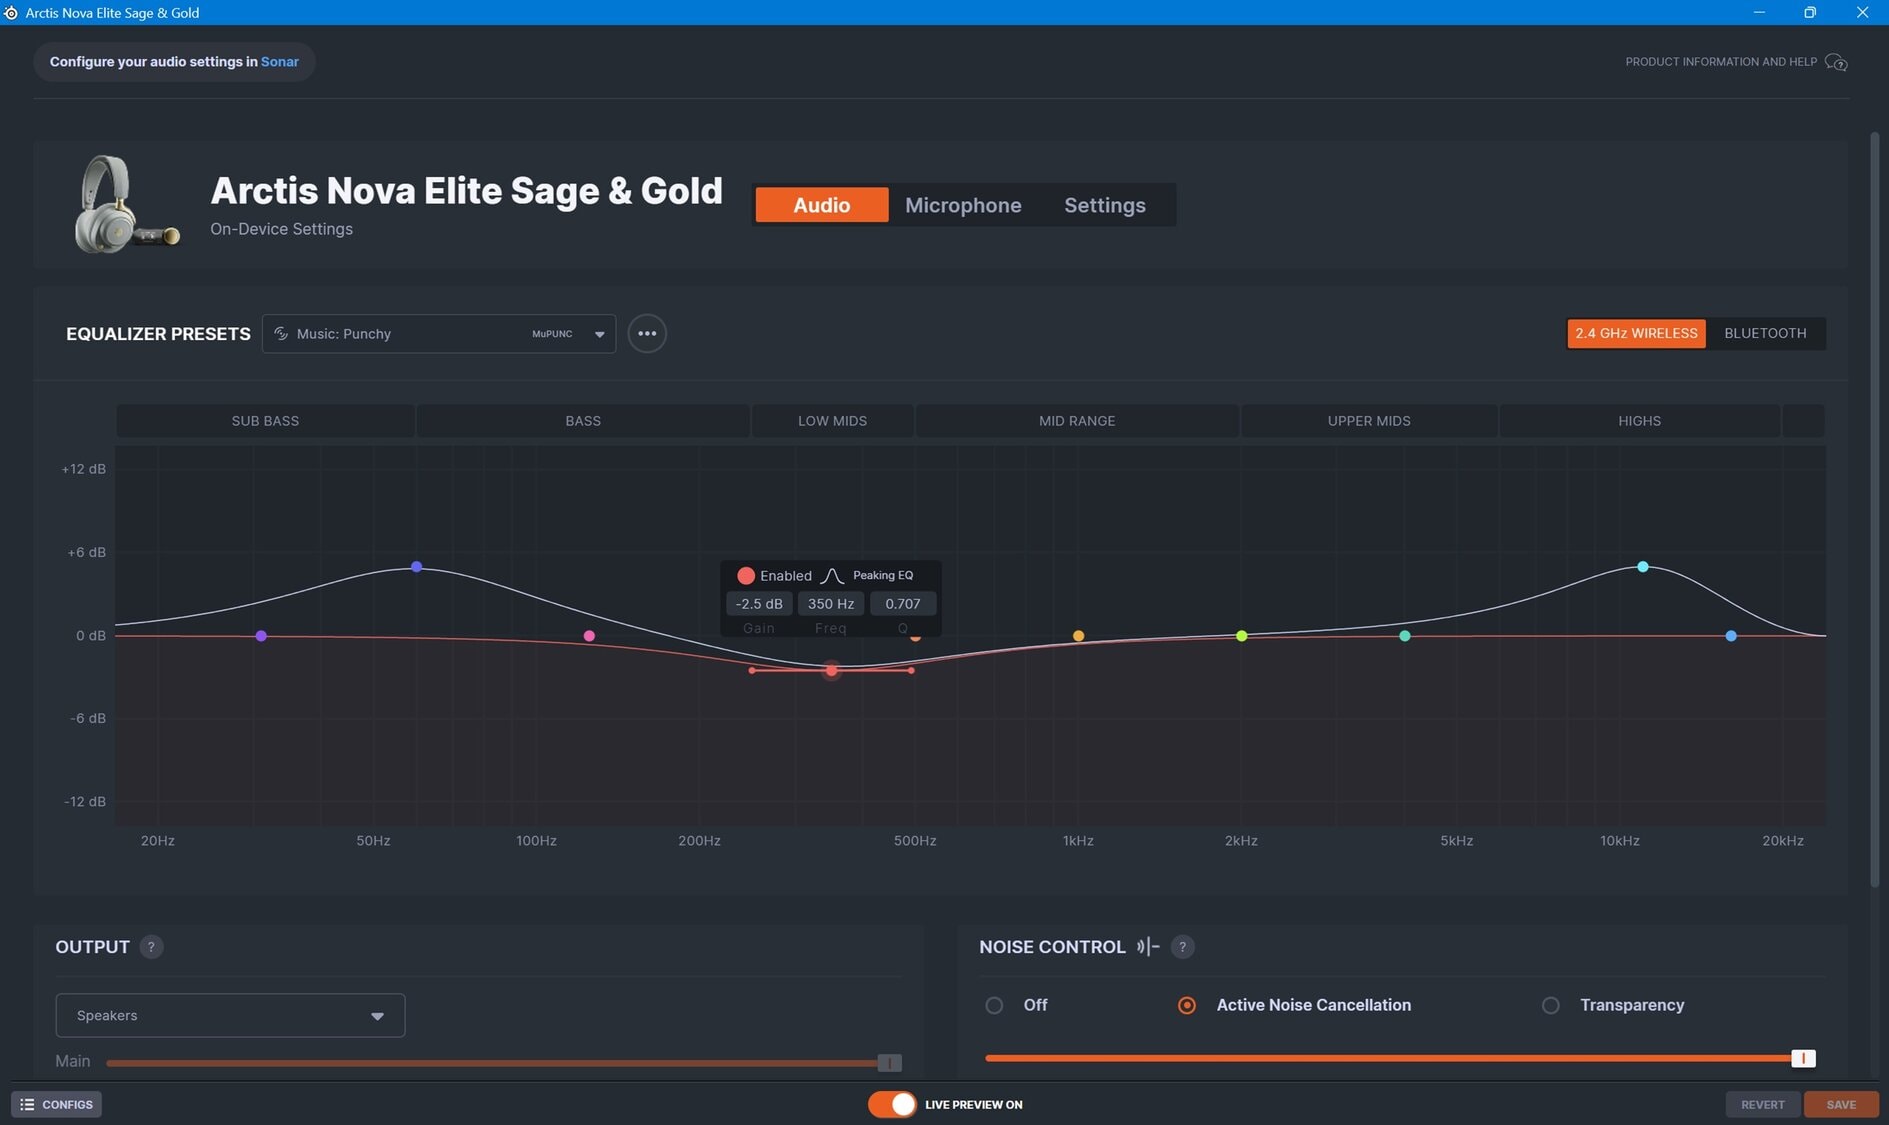1889x1125 pixels.
Task: Click the product information help chat icon
Action: (x=1835, y=62)
